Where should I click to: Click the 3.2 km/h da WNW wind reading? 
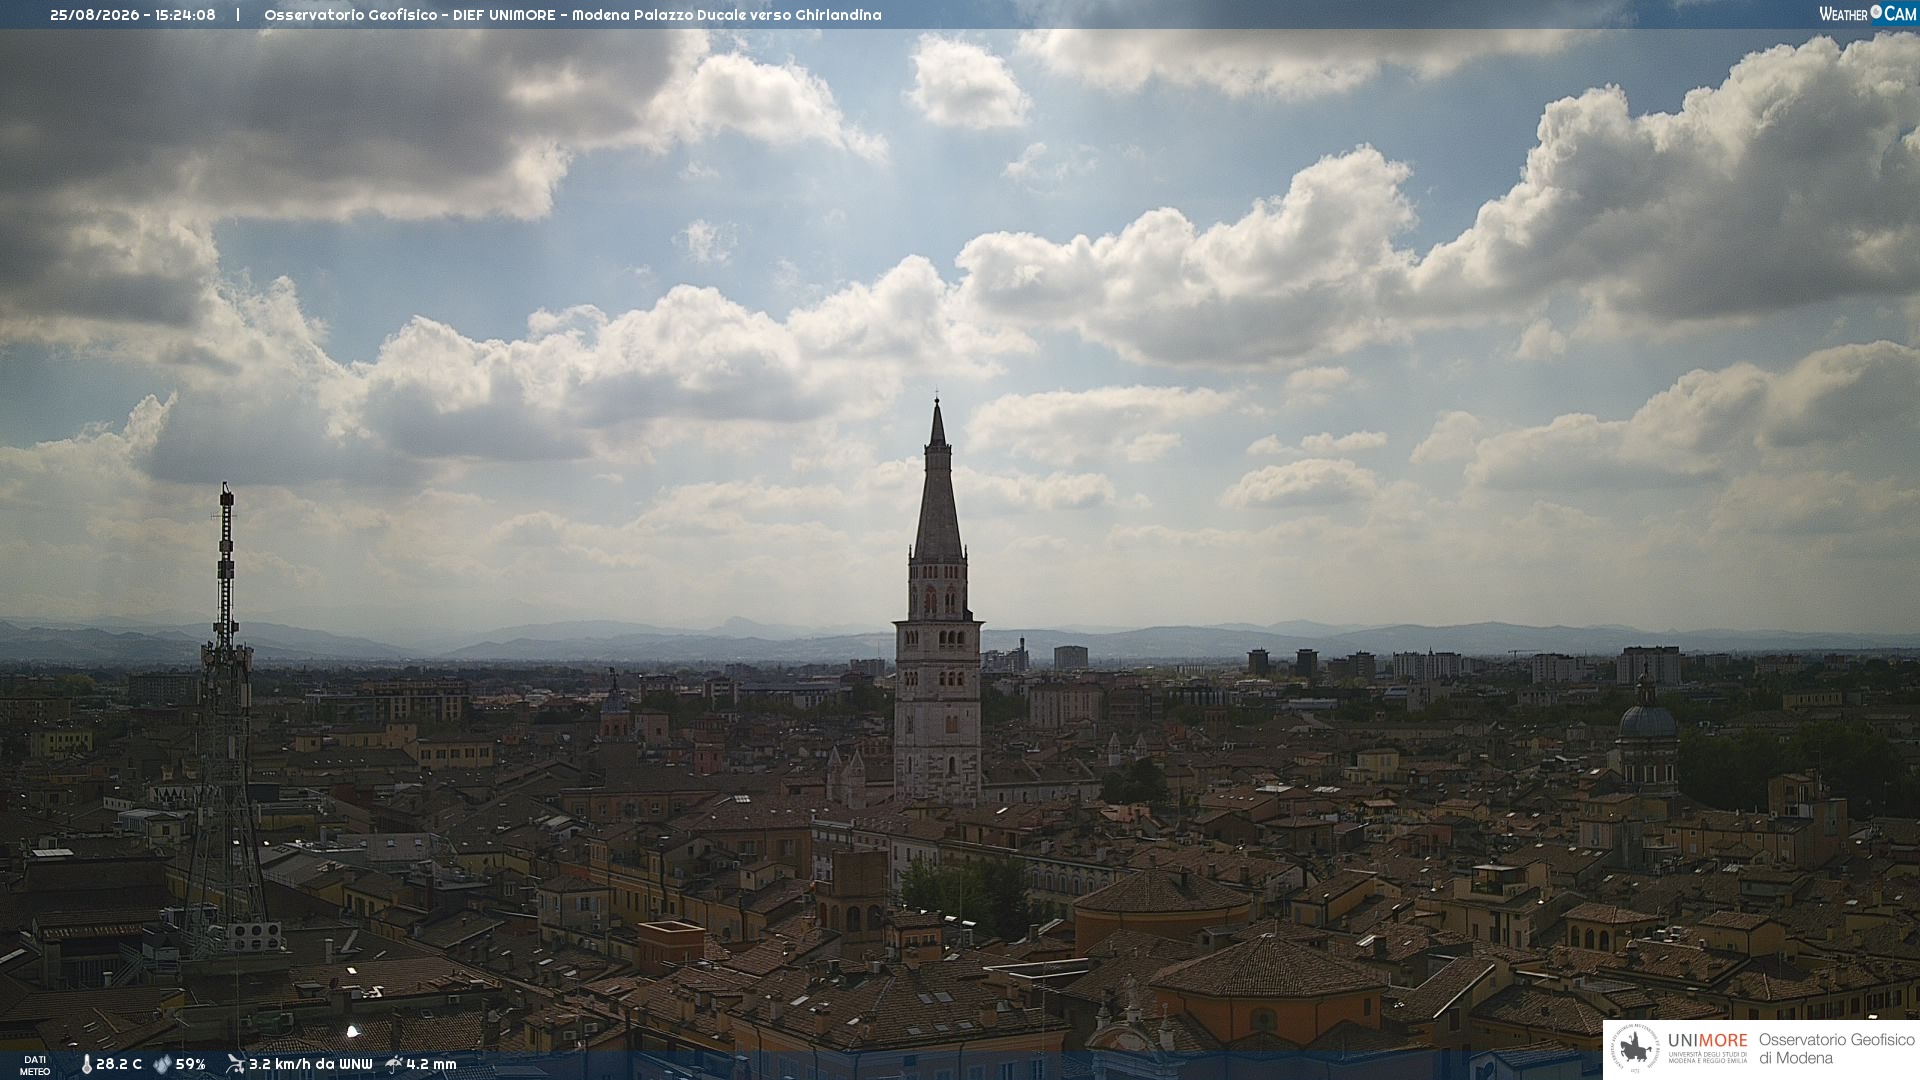[310, 1064]
